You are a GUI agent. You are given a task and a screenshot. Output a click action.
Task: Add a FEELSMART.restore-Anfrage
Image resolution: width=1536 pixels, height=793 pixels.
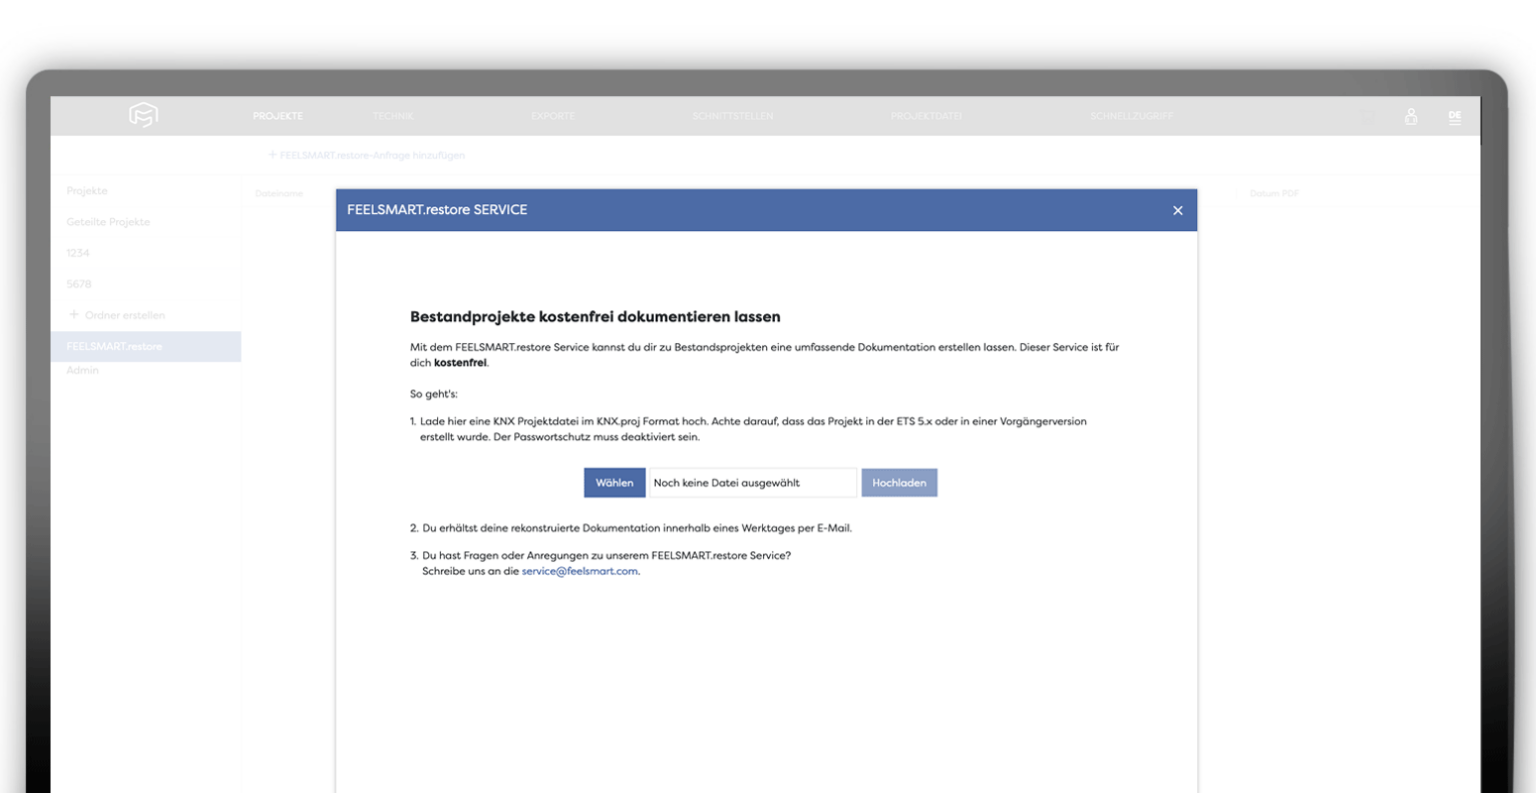(366, 155)
